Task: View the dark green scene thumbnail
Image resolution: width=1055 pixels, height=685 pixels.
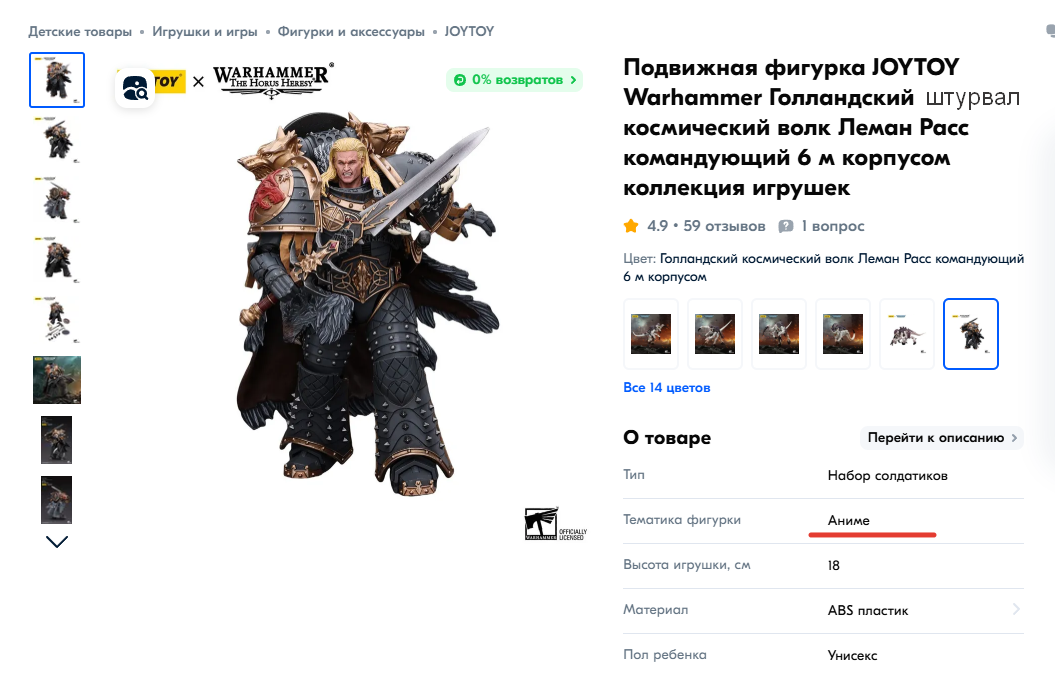Action: click(57, 380)
